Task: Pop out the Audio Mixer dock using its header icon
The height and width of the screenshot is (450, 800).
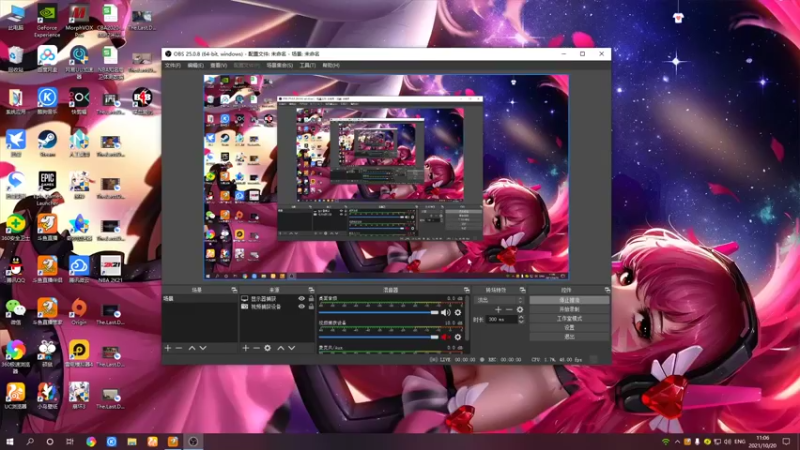Action: click(x=466, y=290)
